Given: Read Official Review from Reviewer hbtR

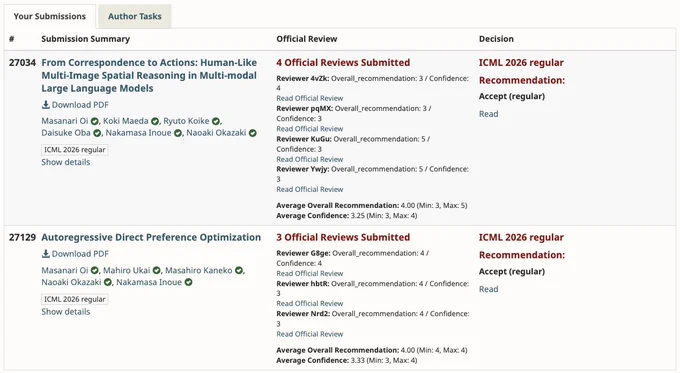Looking at the screenshot, I should (x=310, y=304).
